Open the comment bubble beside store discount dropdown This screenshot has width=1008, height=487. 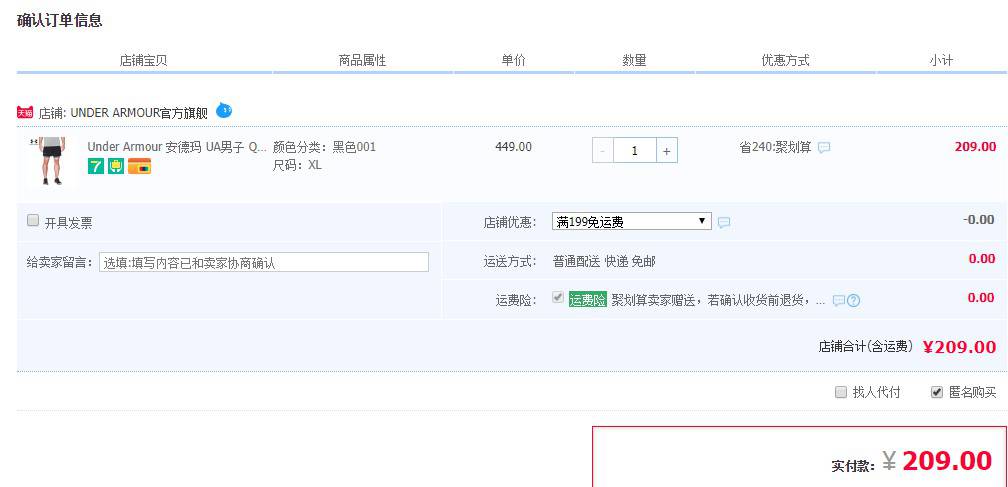pos(724,223)
